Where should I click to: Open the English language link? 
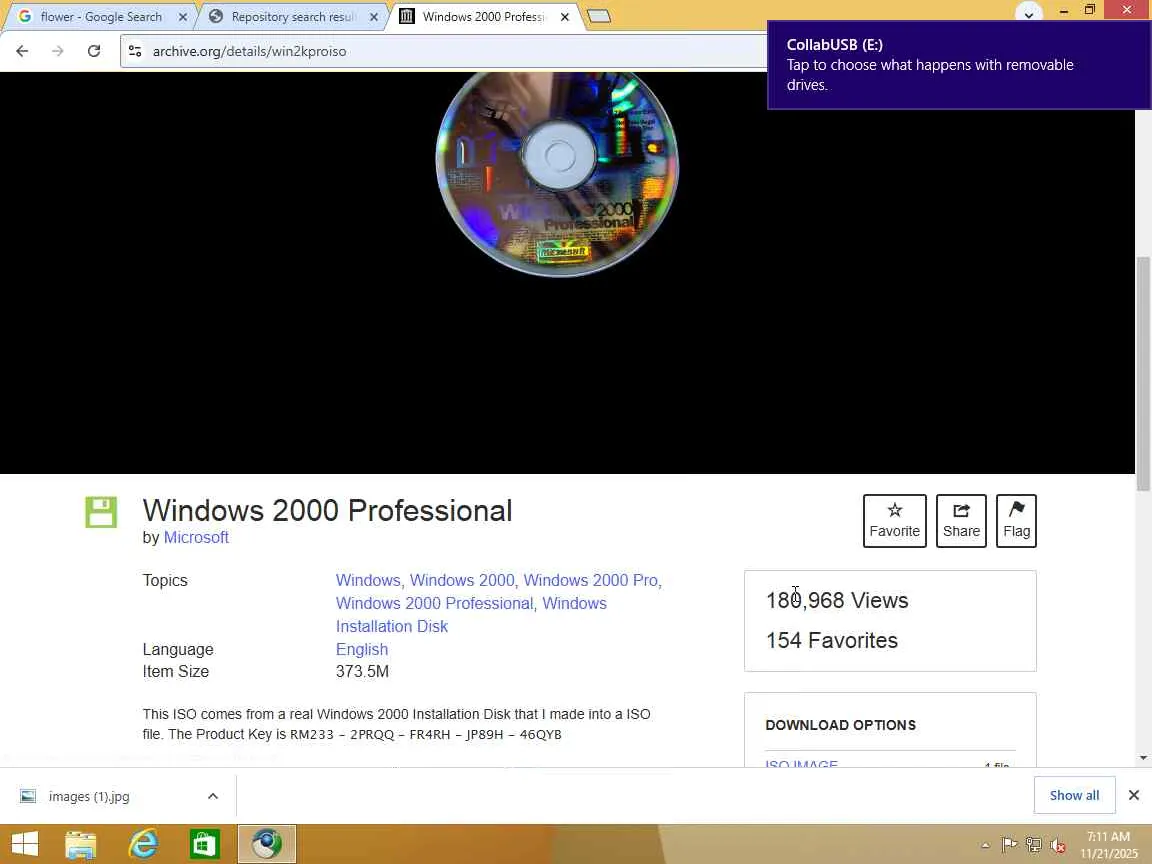(x=361, y=649)
